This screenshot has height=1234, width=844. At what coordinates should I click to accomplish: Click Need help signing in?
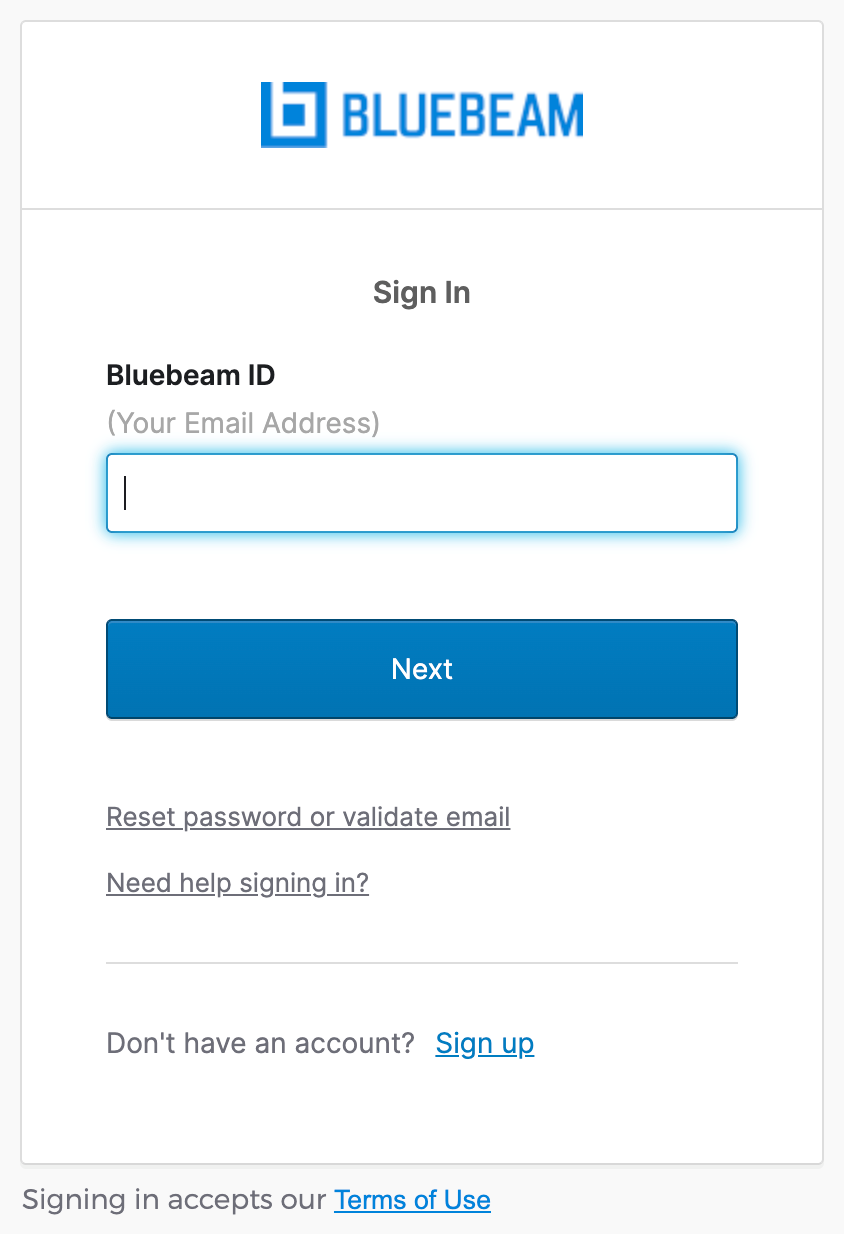click(236, 882)
